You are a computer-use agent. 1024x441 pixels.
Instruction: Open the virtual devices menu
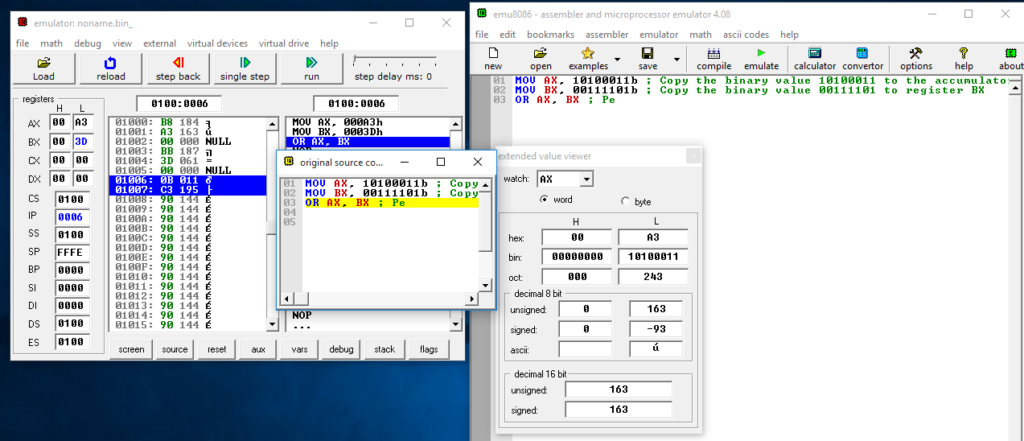[x=217, y=43]
